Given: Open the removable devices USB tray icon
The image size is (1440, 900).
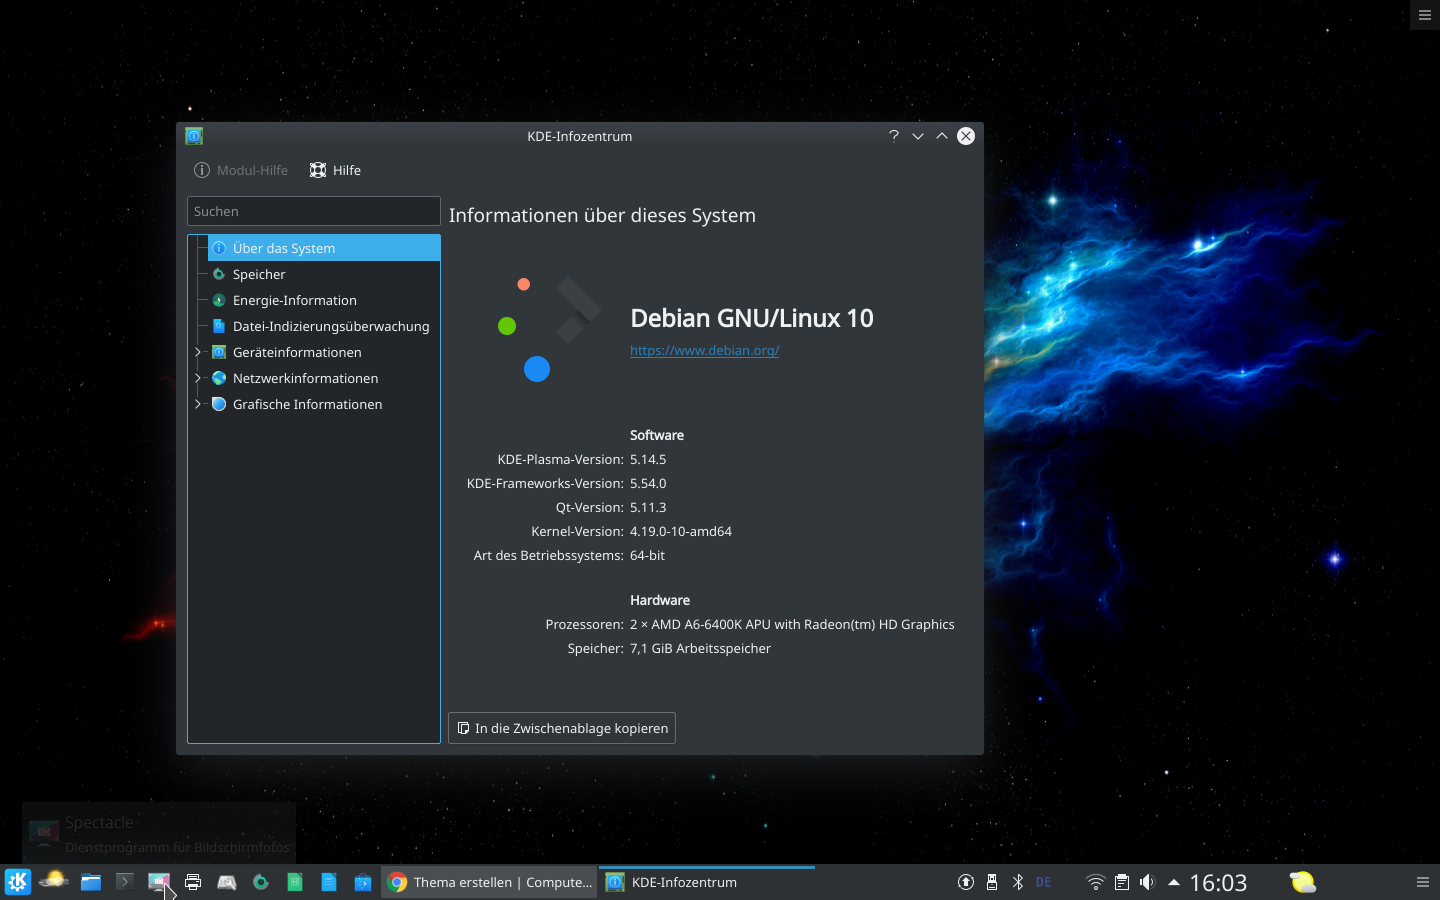Looking at the screenshot, I should point(992,882).
